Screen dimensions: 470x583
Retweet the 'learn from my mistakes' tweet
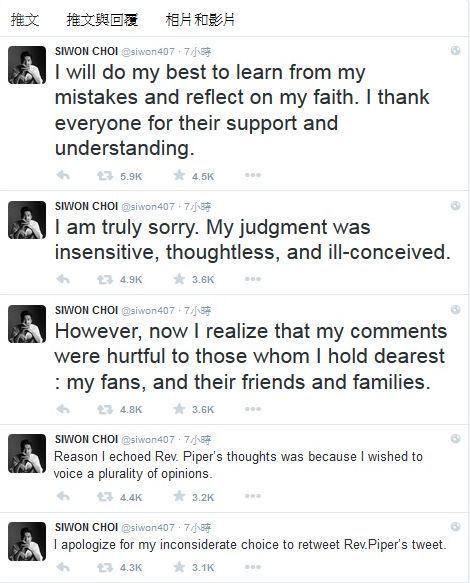(105, 175)
